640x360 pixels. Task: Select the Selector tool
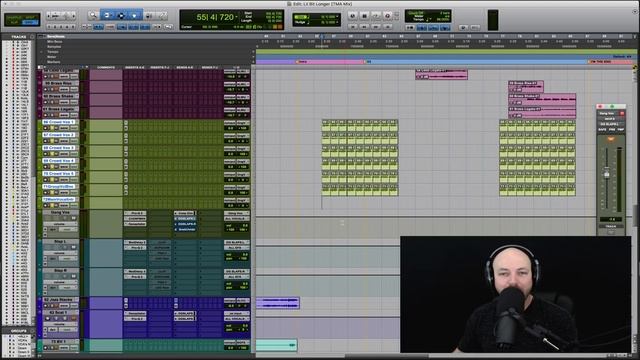(x=121, y=15)
